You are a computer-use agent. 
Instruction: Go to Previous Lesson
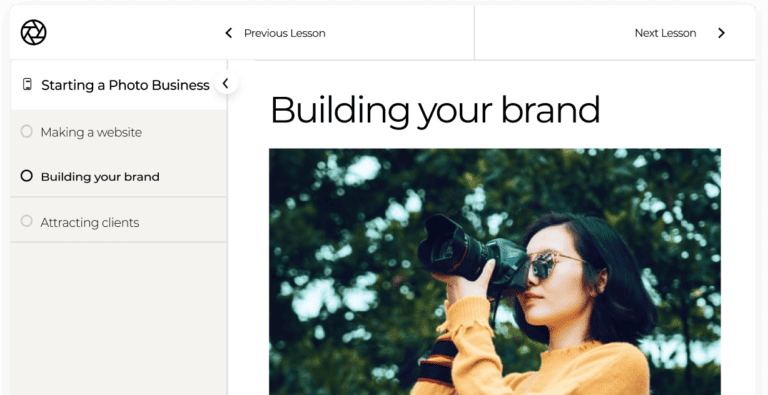point(285,33)
